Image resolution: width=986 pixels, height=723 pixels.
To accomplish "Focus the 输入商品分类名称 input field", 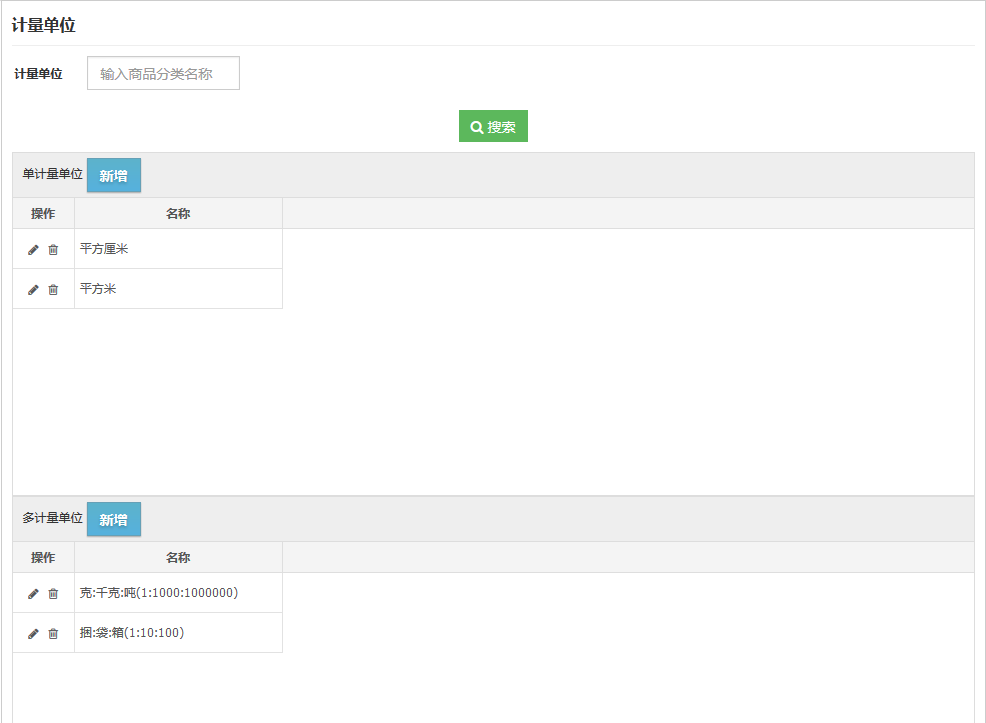I will point(163,74).
